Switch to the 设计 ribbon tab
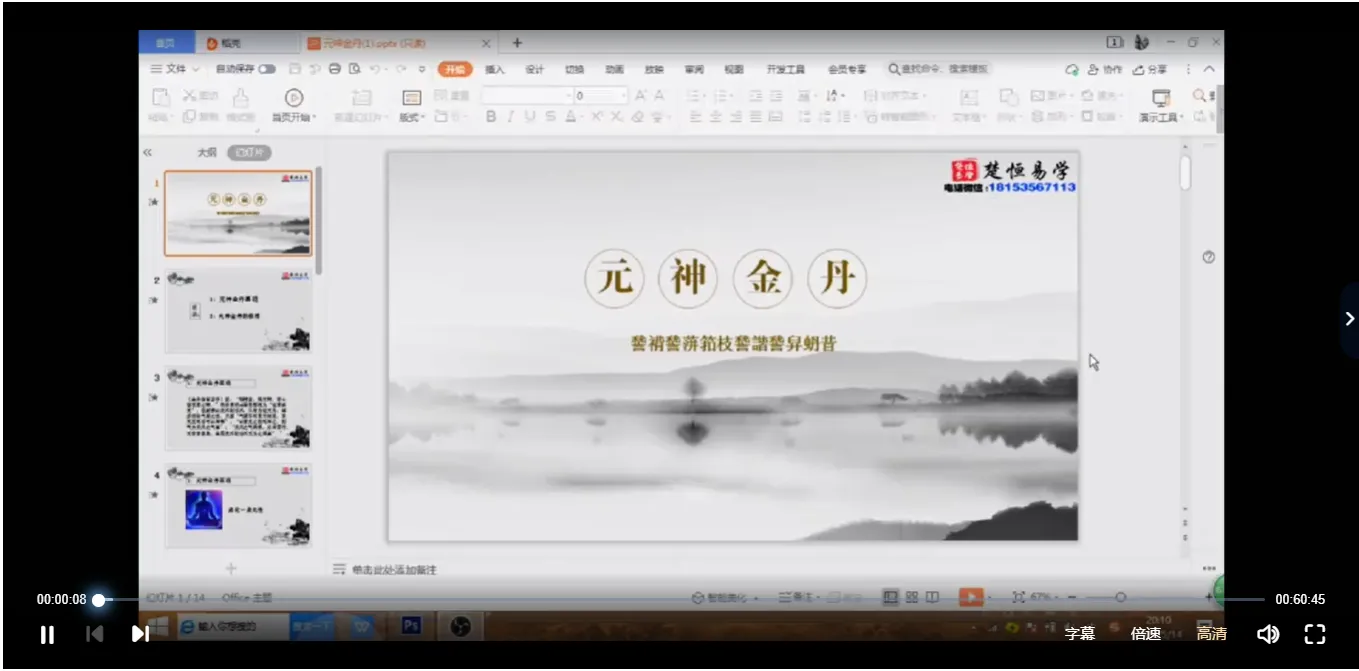Screen dimensions: 1359x671 (x=535, y=69)
